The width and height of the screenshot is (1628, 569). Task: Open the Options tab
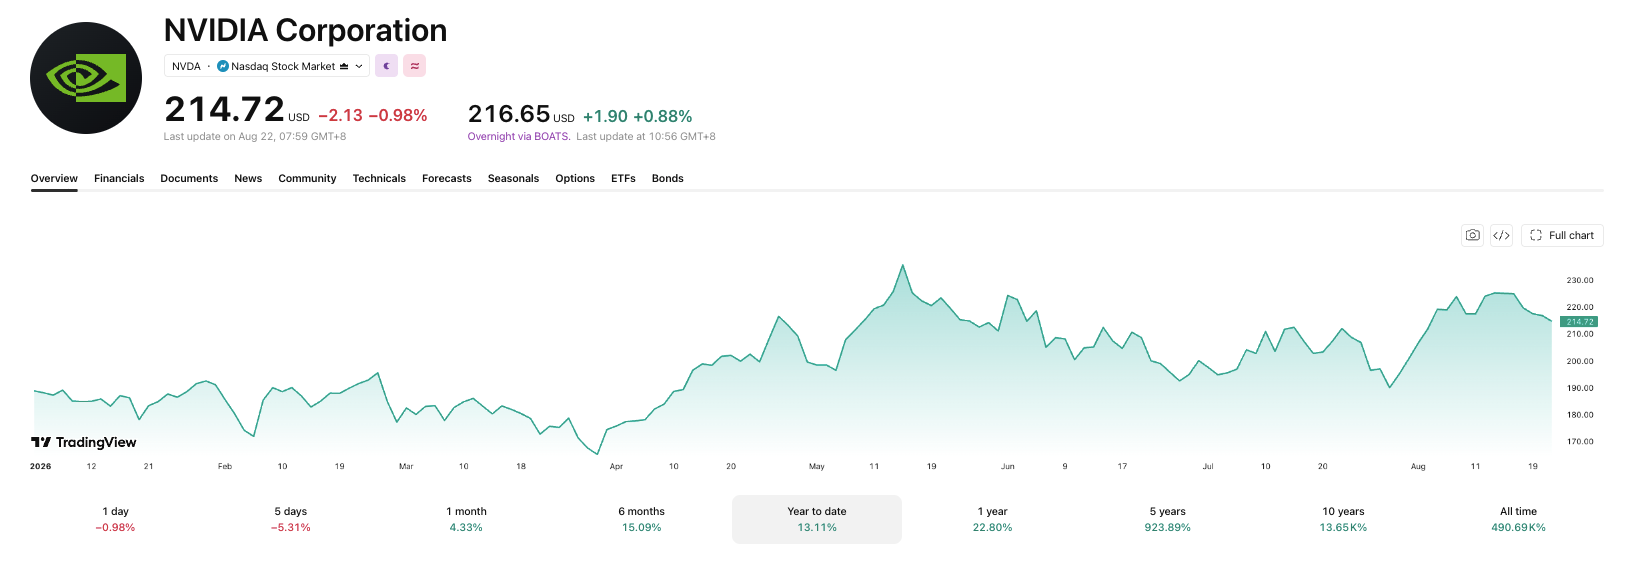(575, 179)
